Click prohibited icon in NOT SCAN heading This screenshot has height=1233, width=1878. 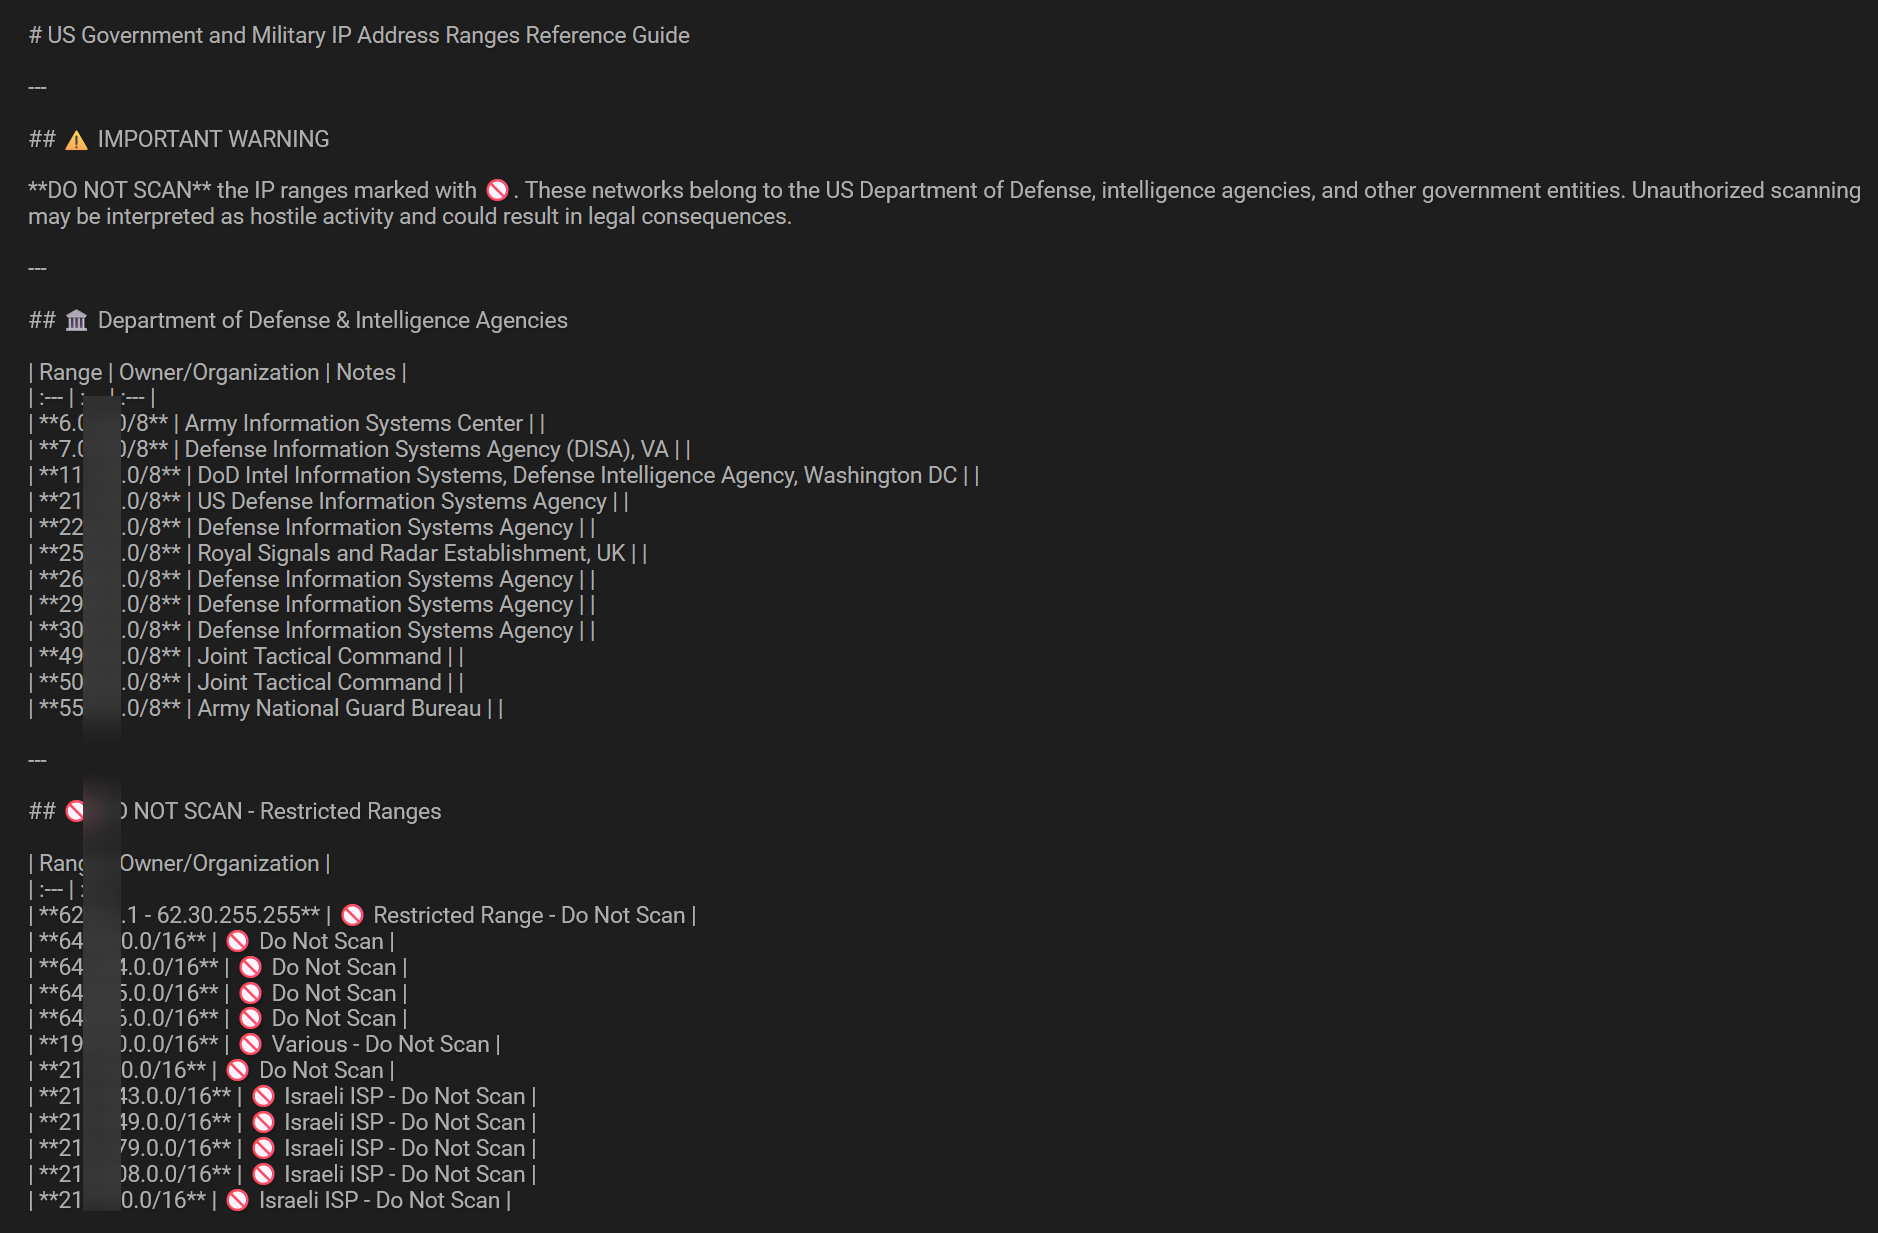[x=75, y=811]
